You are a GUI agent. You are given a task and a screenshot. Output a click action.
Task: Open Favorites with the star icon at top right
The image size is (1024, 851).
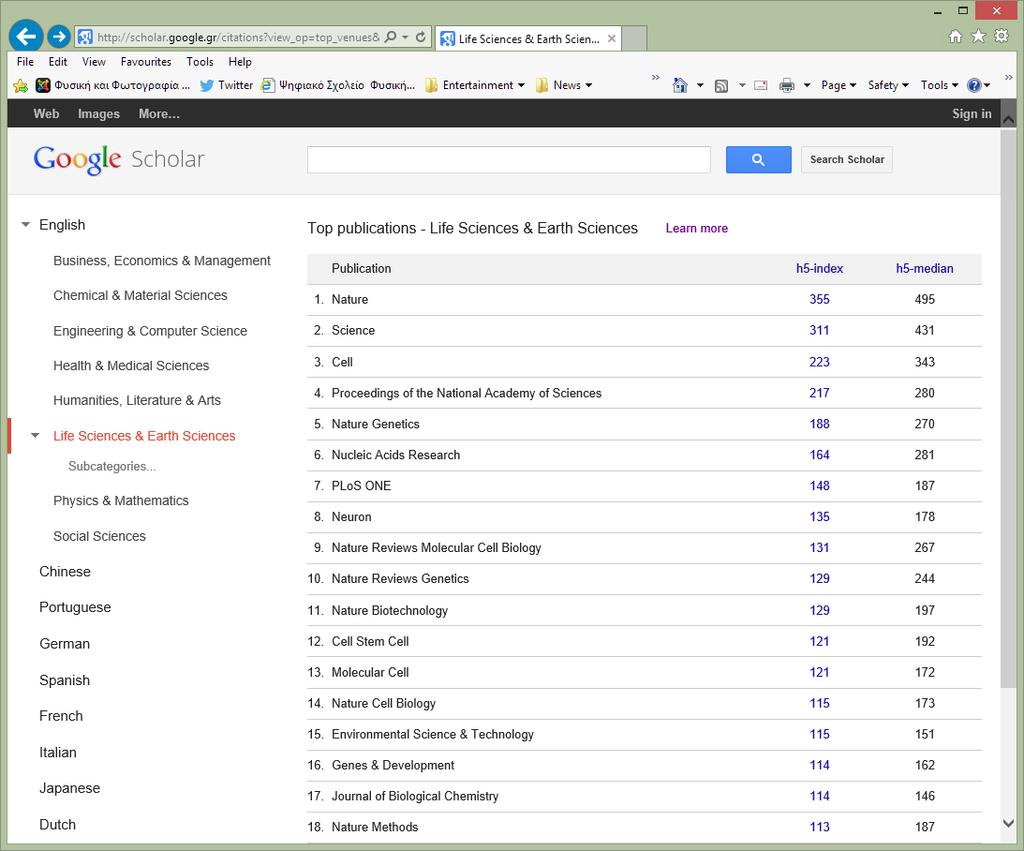click(x=978, y=36)
